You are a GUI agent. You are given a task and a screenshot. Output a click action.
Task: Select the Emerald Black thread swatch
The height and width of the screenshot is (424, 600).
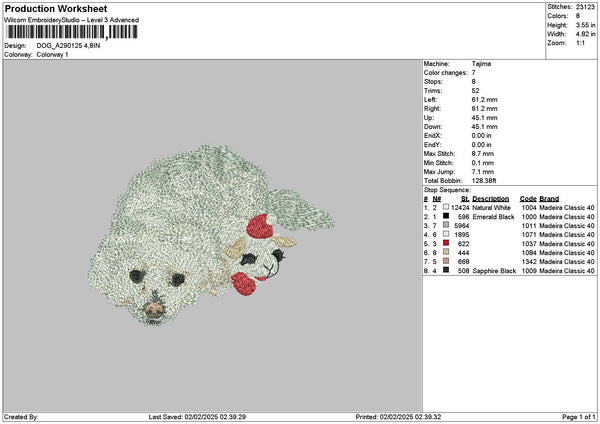444,216
